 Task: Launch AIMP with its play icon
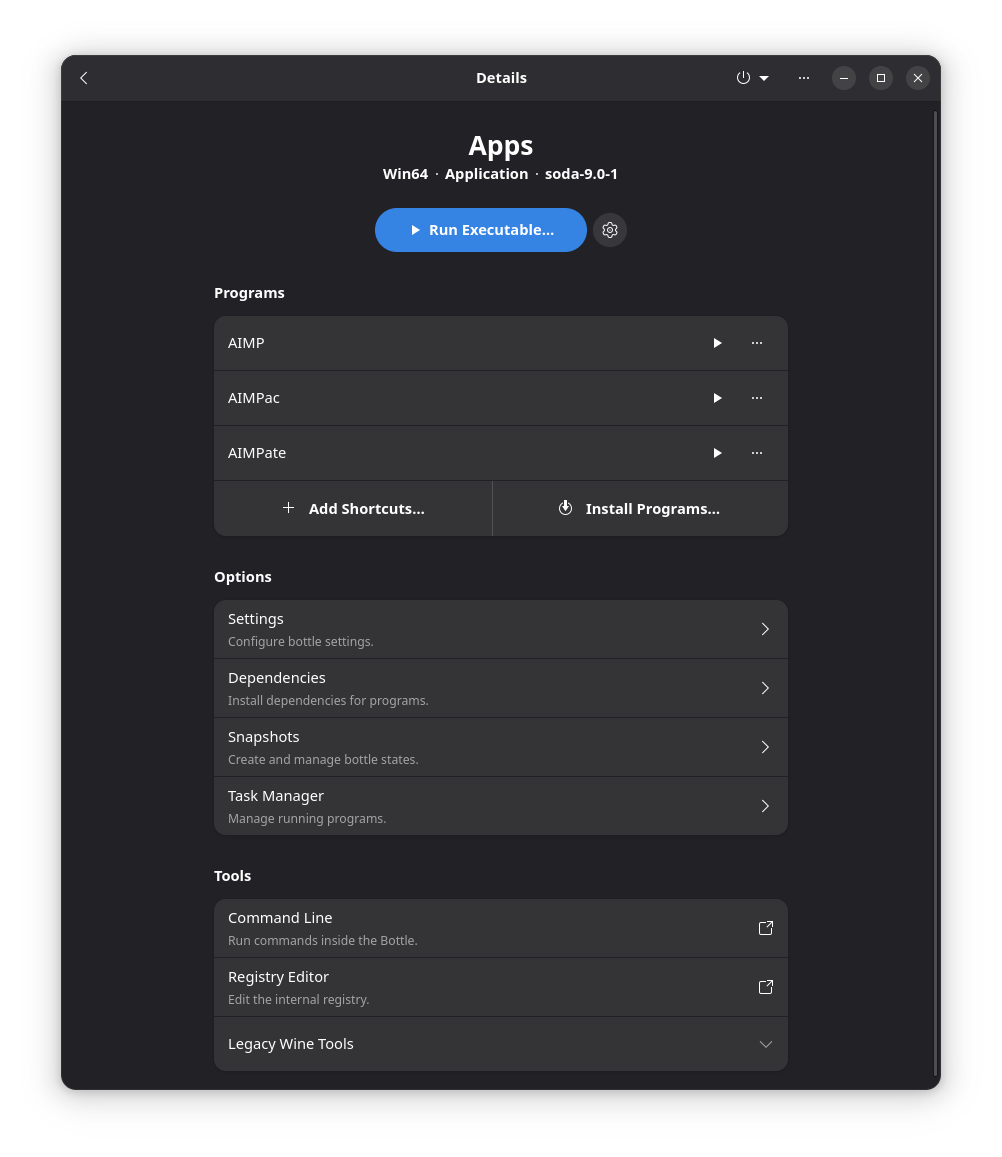(x=716, y=343)
